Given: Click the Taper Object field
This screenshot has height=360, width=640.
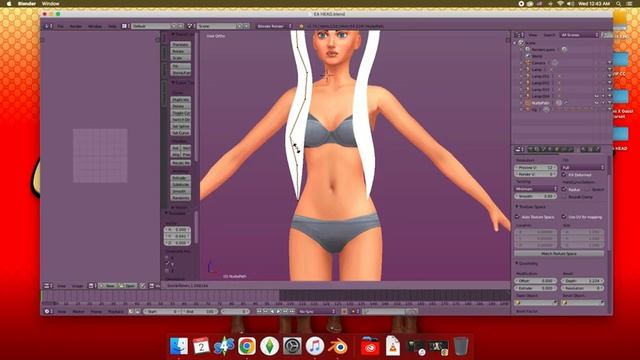Looking at the screenshot, I should pos(536,303).
